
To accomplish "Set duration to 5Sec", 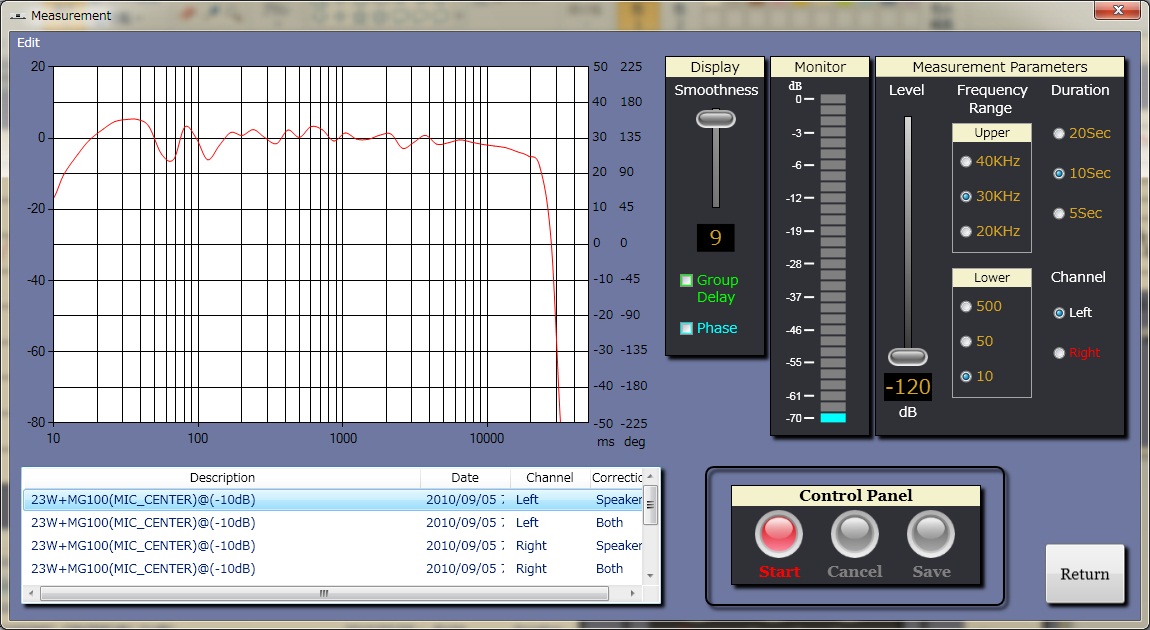I will [1059, 213].
